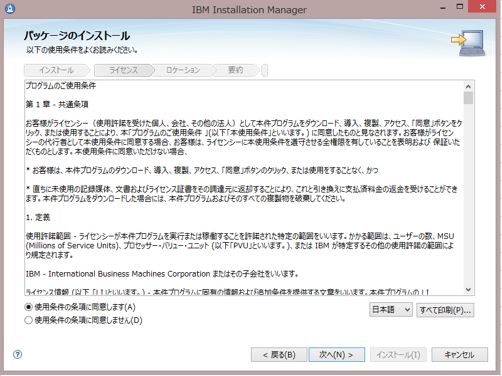Click the section heading 1. 定義

(x=38, y=218)
